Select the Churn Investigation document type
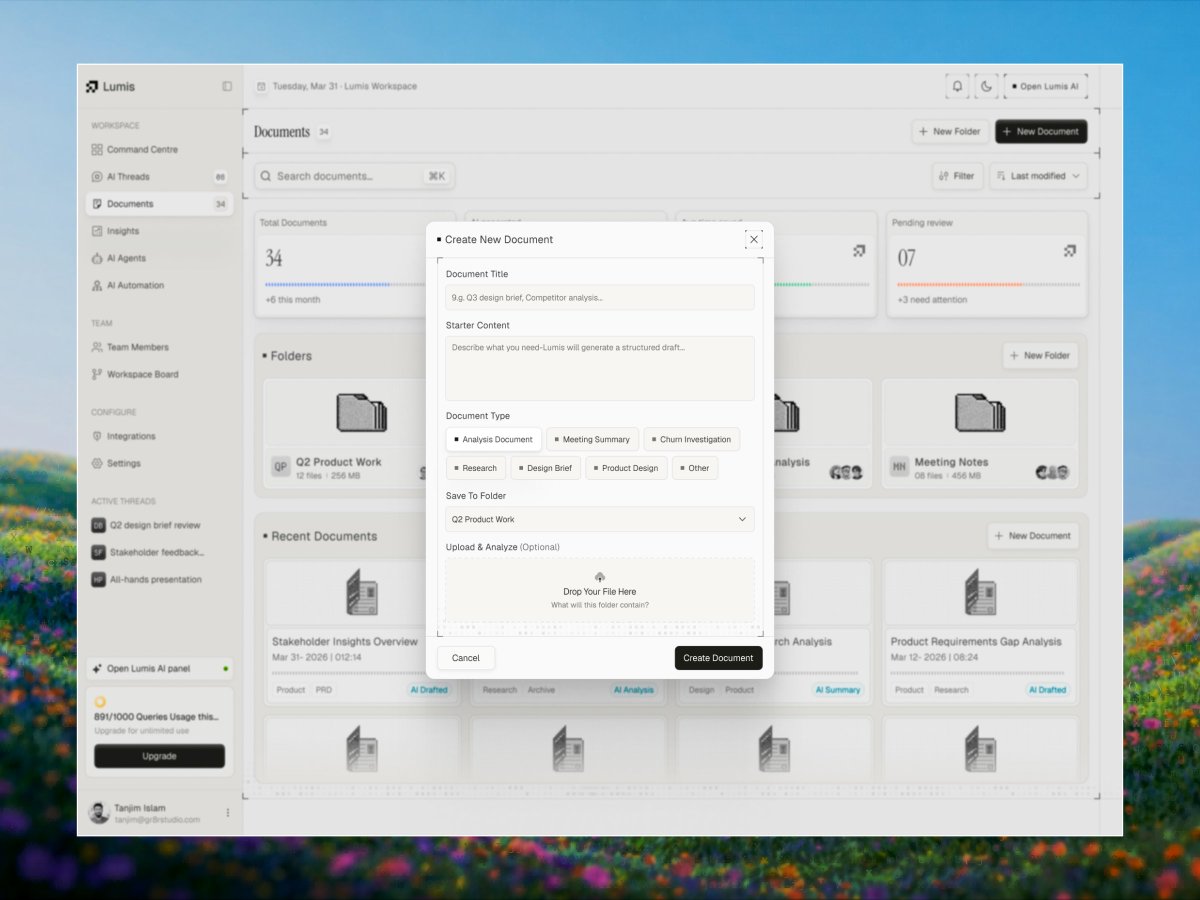1200x900 pixels. 692,439
